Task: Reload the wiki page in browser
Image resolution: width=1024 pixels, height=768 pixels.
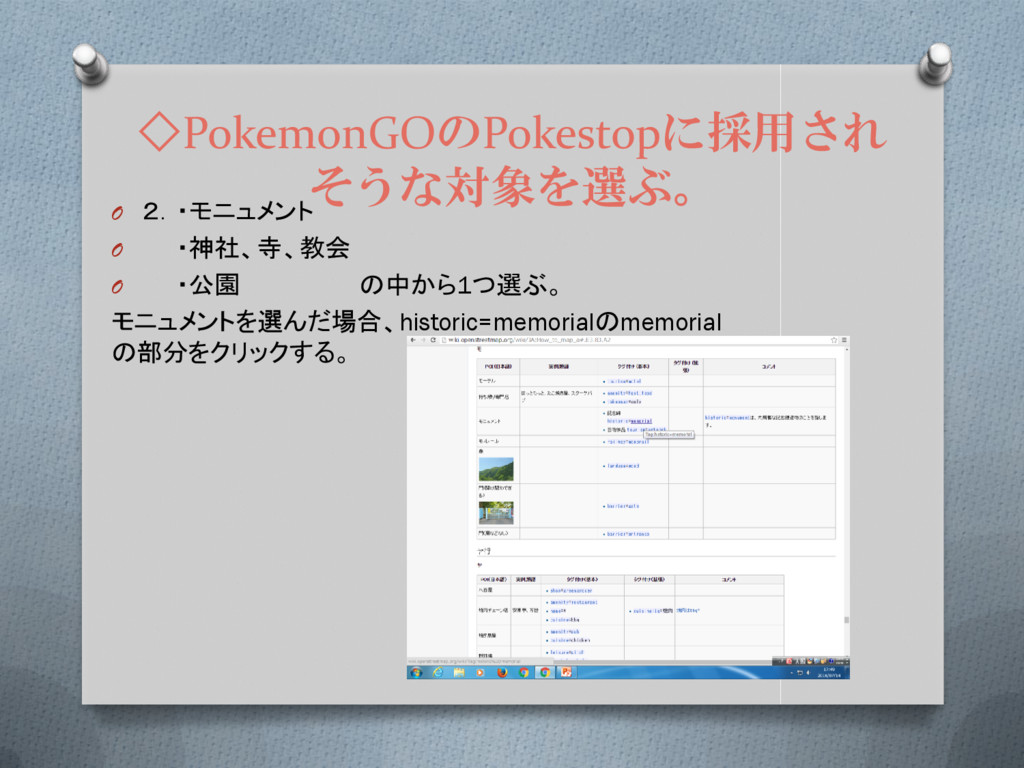Action: click(x=433, y=340)
